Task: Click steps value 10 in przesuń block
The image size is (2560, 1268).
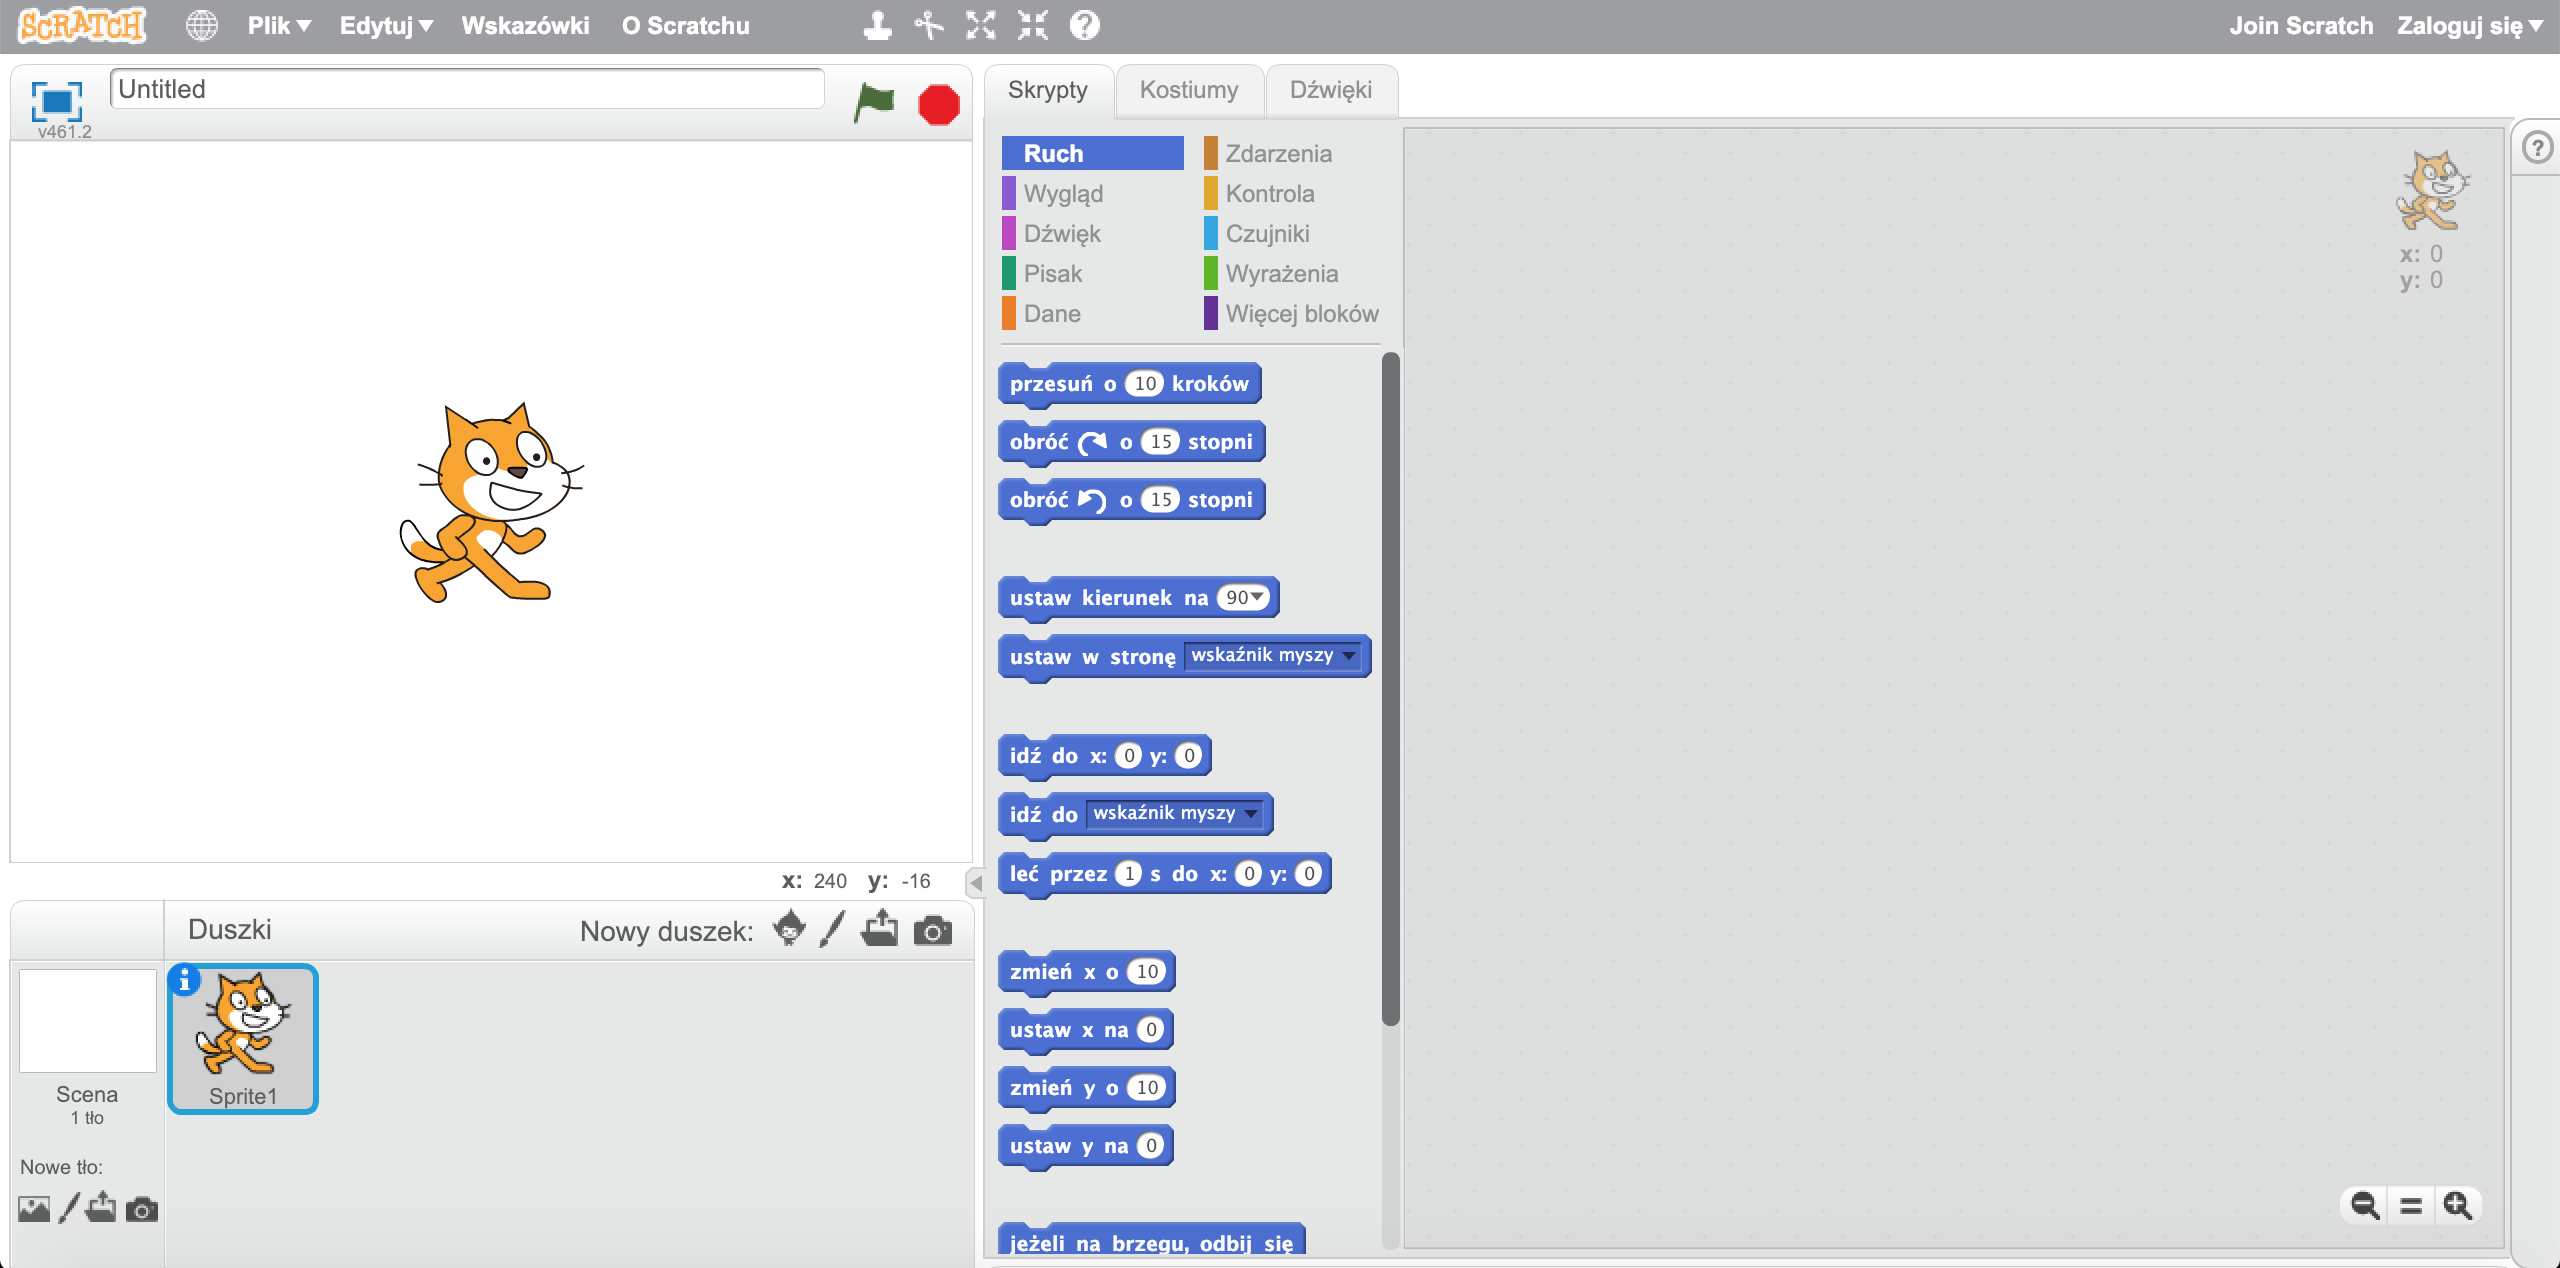Action: click(1145, 383)
